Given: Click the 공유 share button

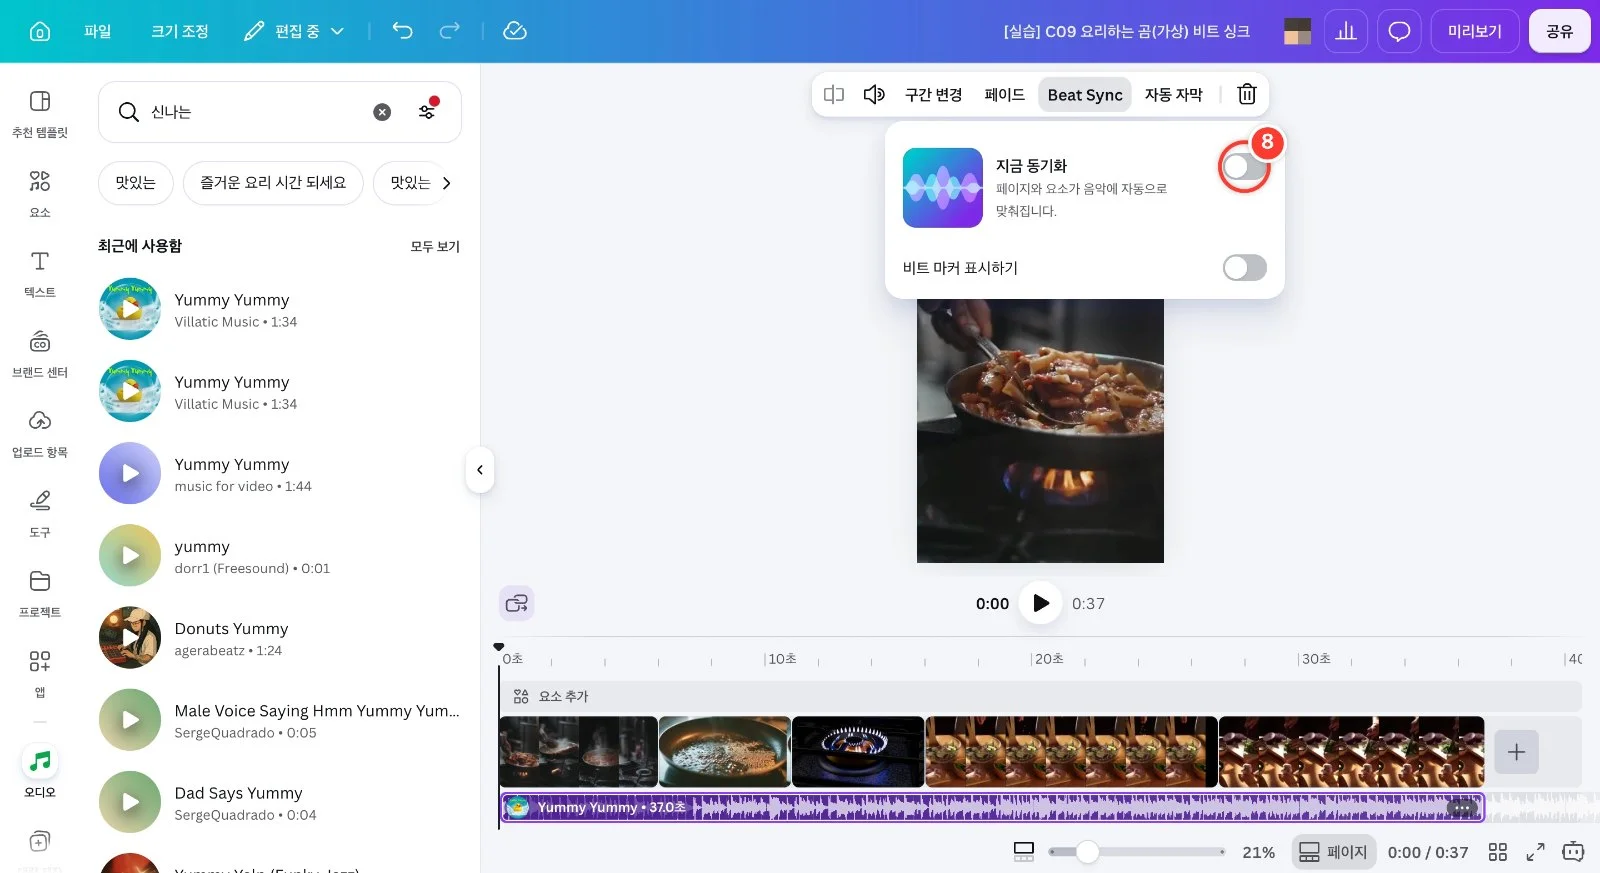Looking at the screenshot, I should (x=1559, y=31).
